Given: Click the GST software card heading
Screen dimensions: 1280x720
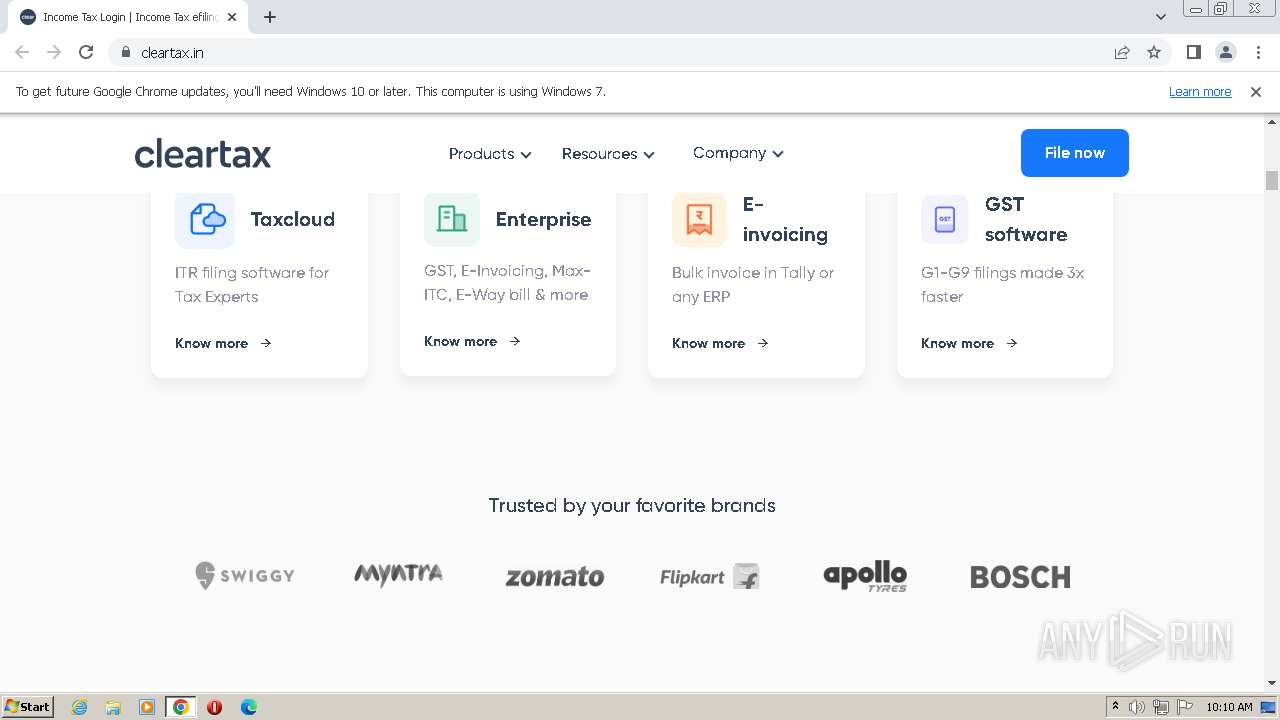Looking at the screenshot, I should [x=1026, y=219].
